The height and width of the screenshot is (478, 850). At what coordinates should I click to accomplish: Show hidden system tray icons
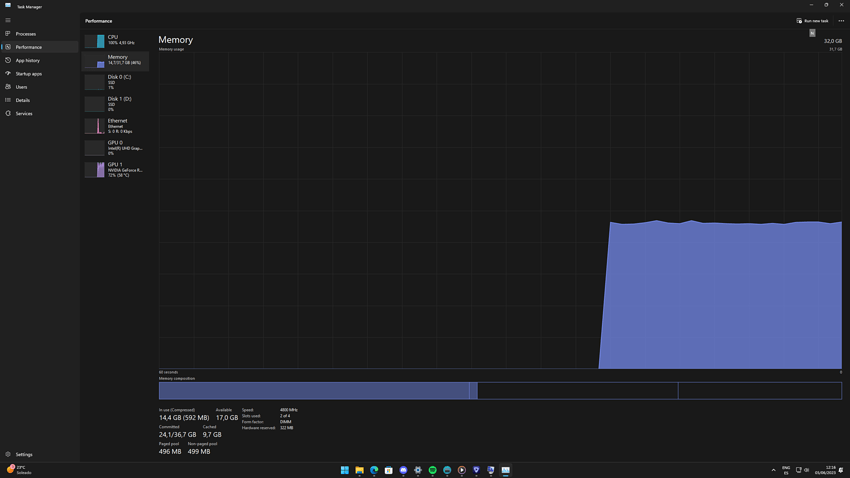coord(774,470)
